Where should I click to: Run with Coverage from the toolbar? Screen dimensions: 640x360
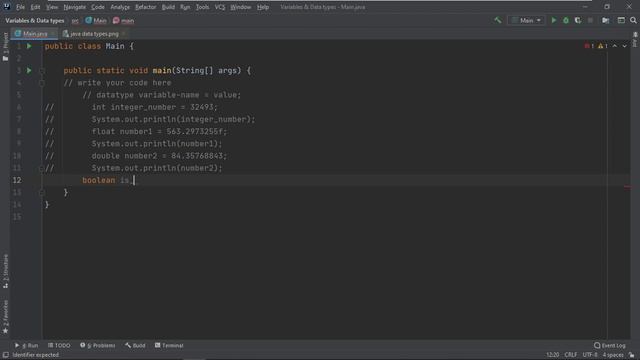click(578, 20)
